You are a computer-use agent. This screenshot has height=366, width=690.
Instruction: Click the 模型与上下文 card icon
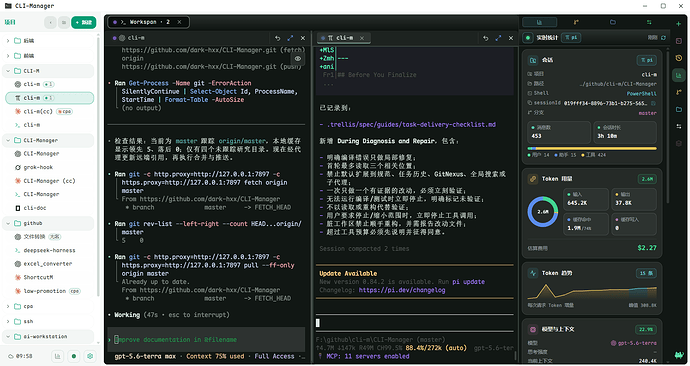(x=533, y=329)
